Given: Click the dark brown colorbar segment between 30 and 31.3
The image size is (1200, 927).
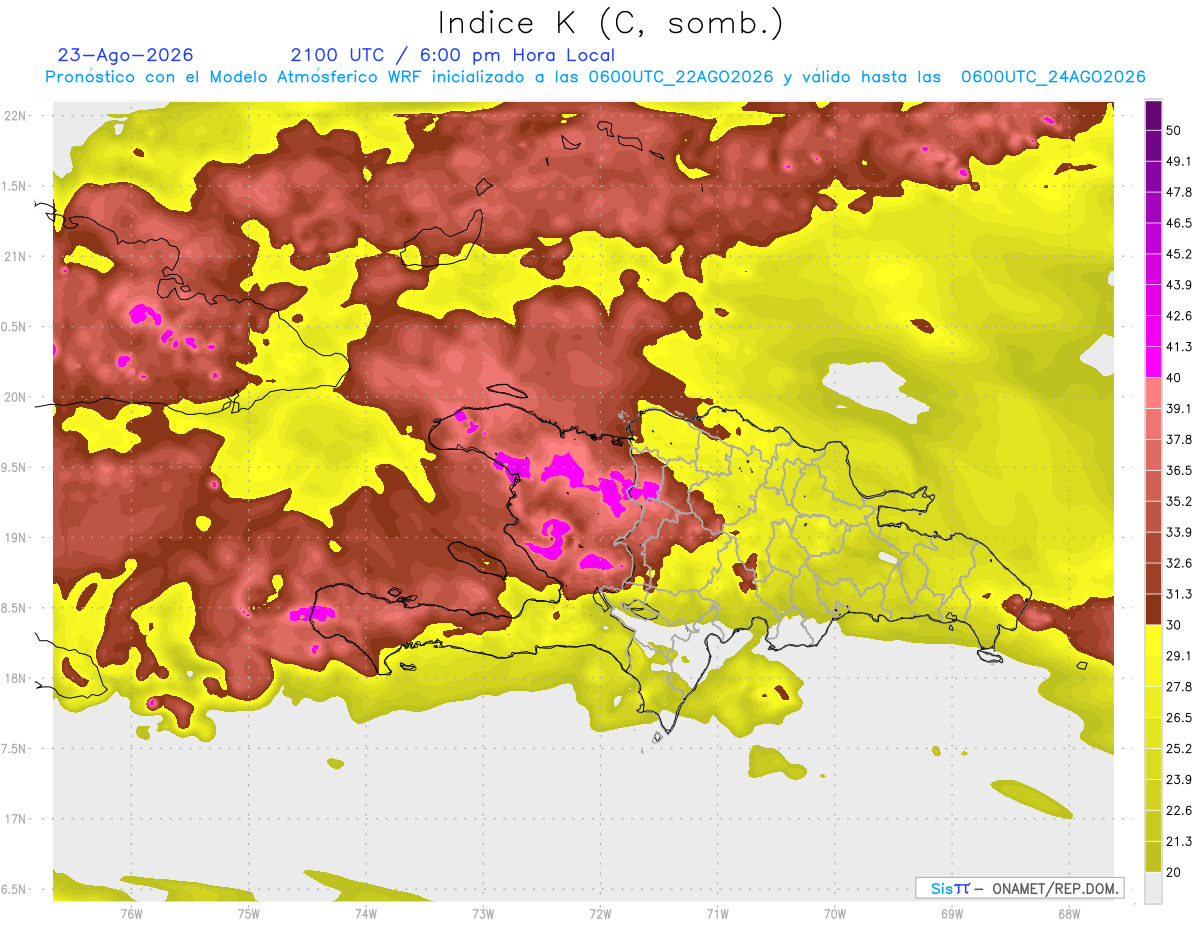Looking at the screenshot, I should [1153, 609].
